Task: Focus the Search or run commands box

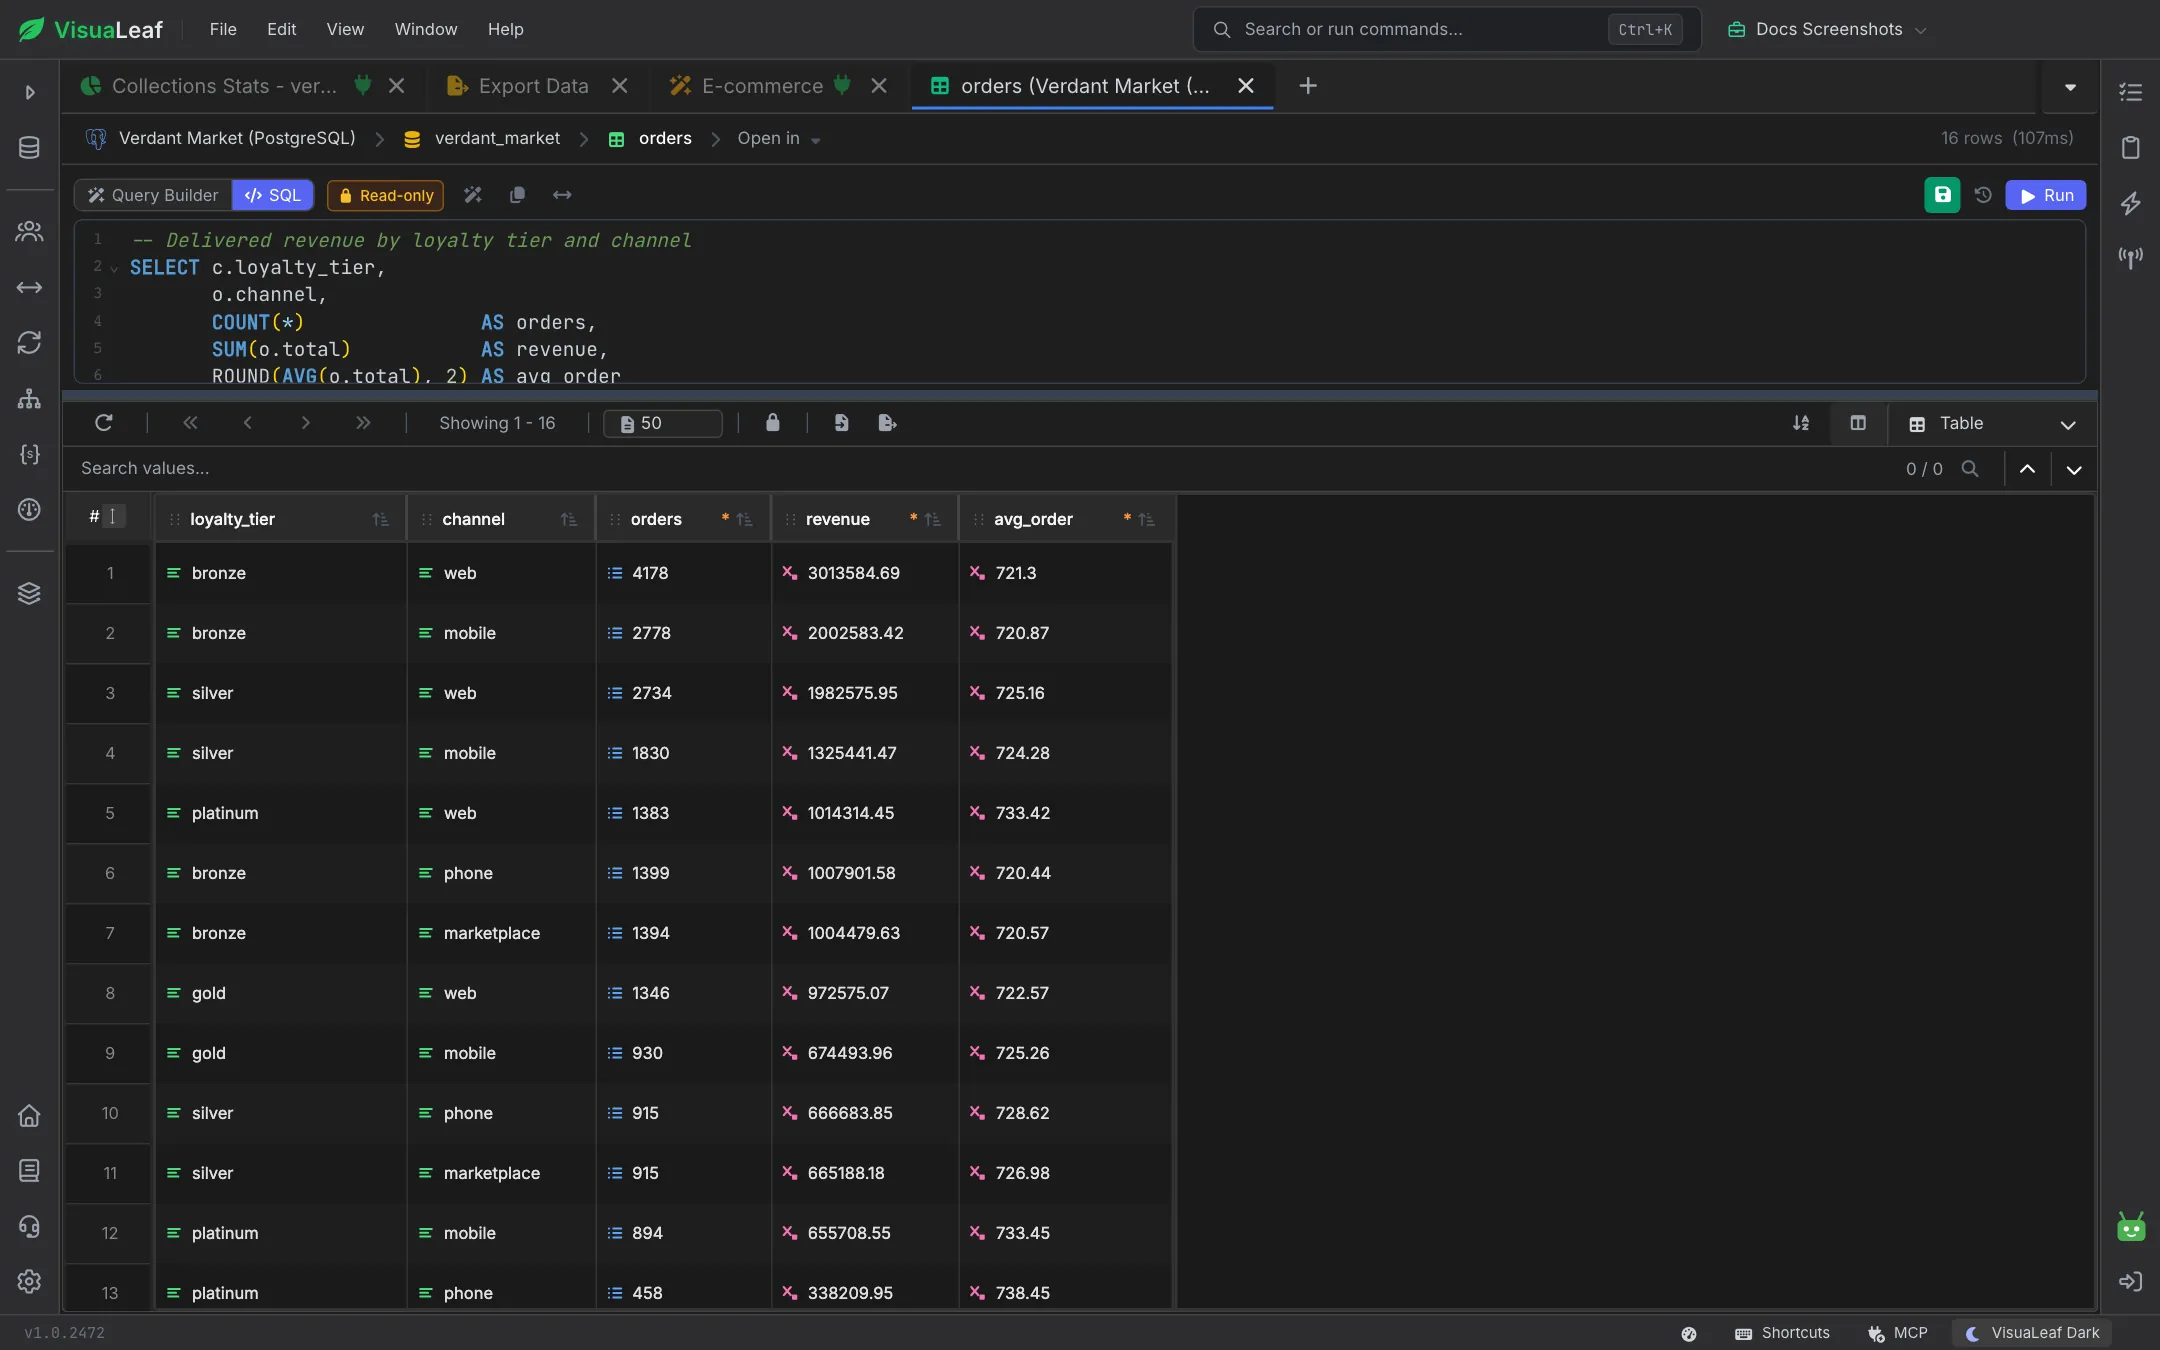Action: [1446, 30]
